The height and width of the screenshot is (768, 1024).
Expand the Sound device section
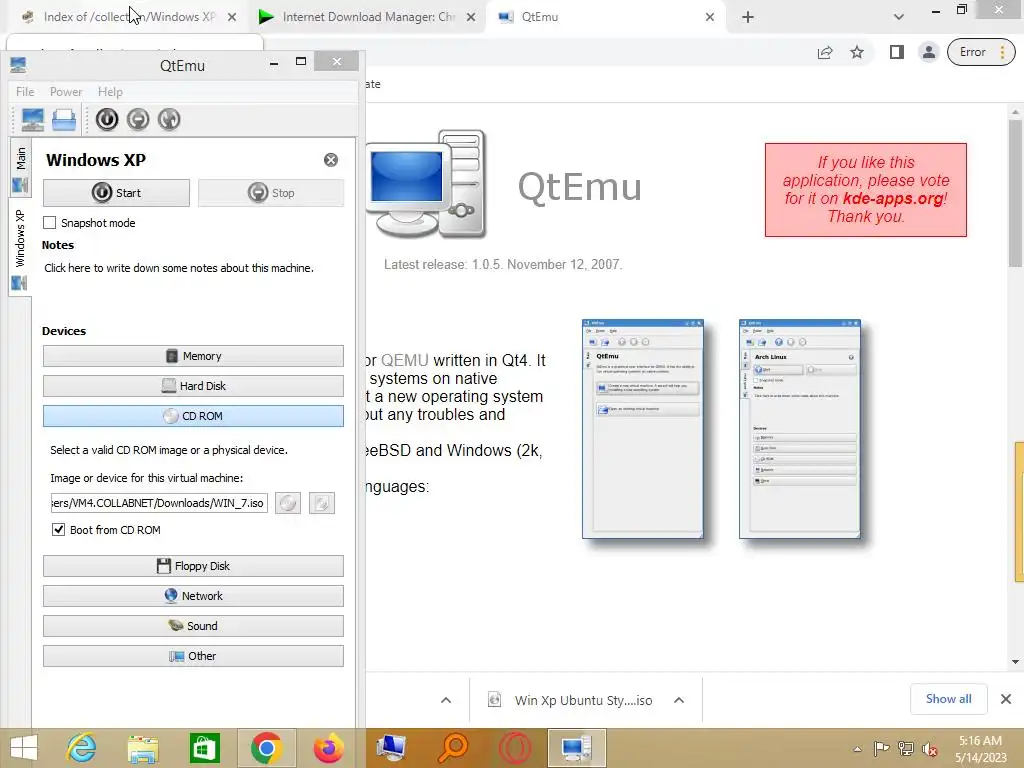click(x=193, y=626)
